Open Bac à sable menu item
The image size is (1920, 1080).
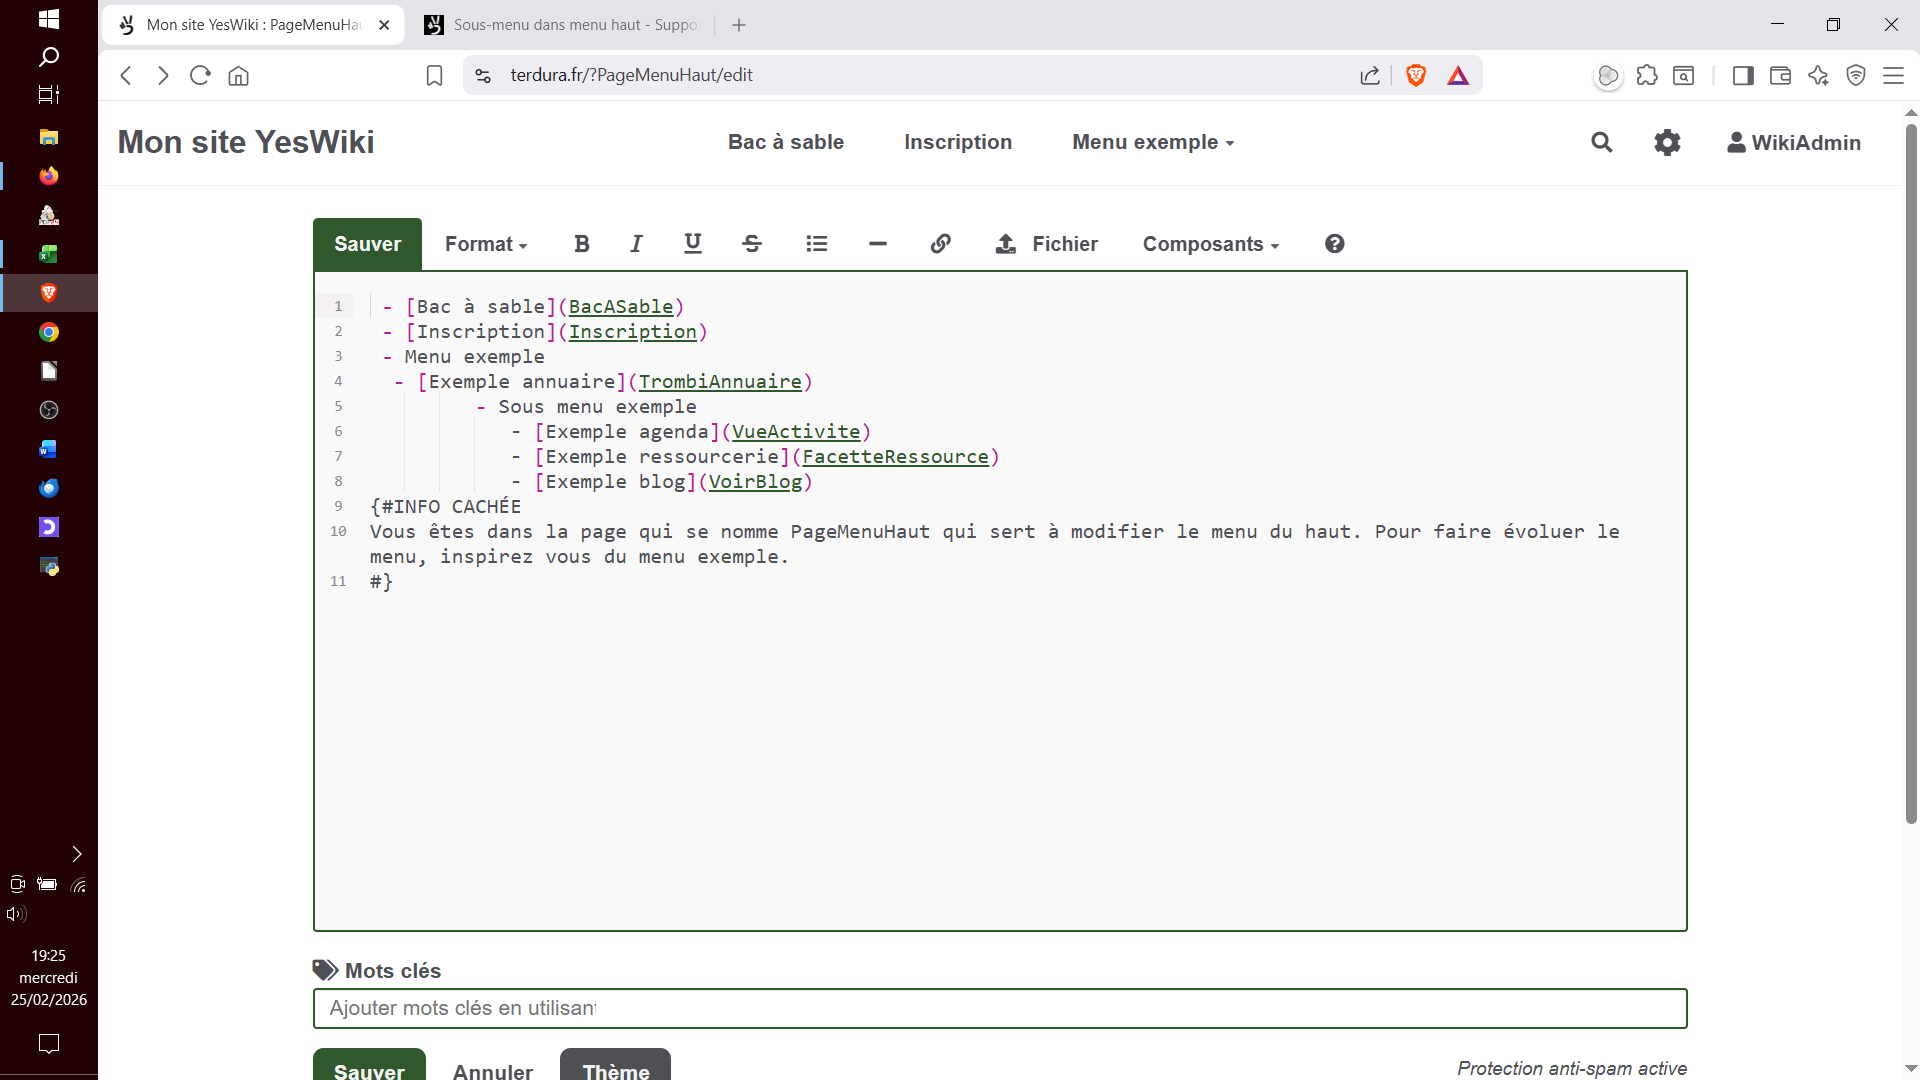[x=786, y=142]
